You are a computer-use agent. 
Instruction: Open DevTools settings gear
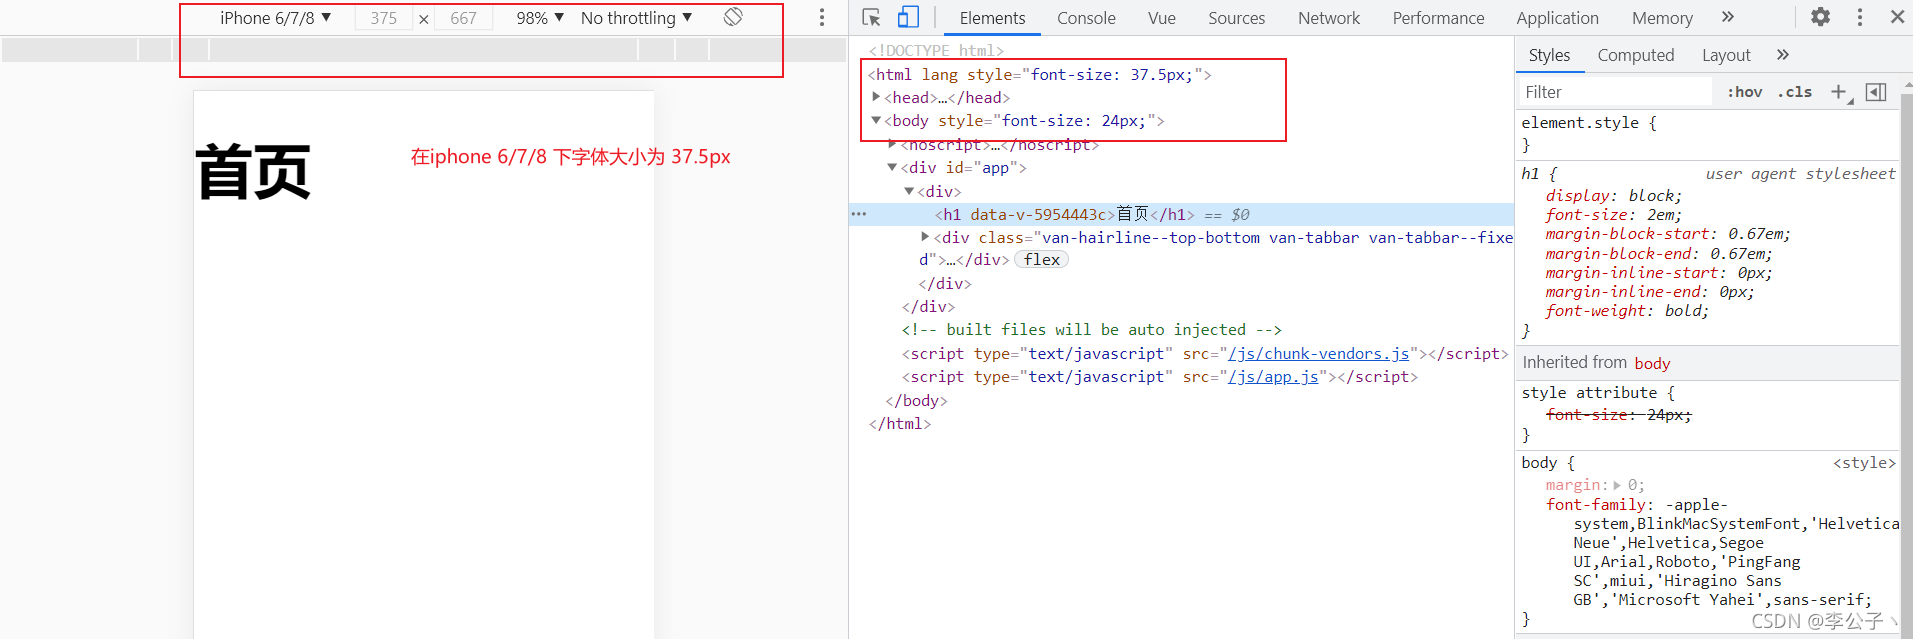point(1821,17)
